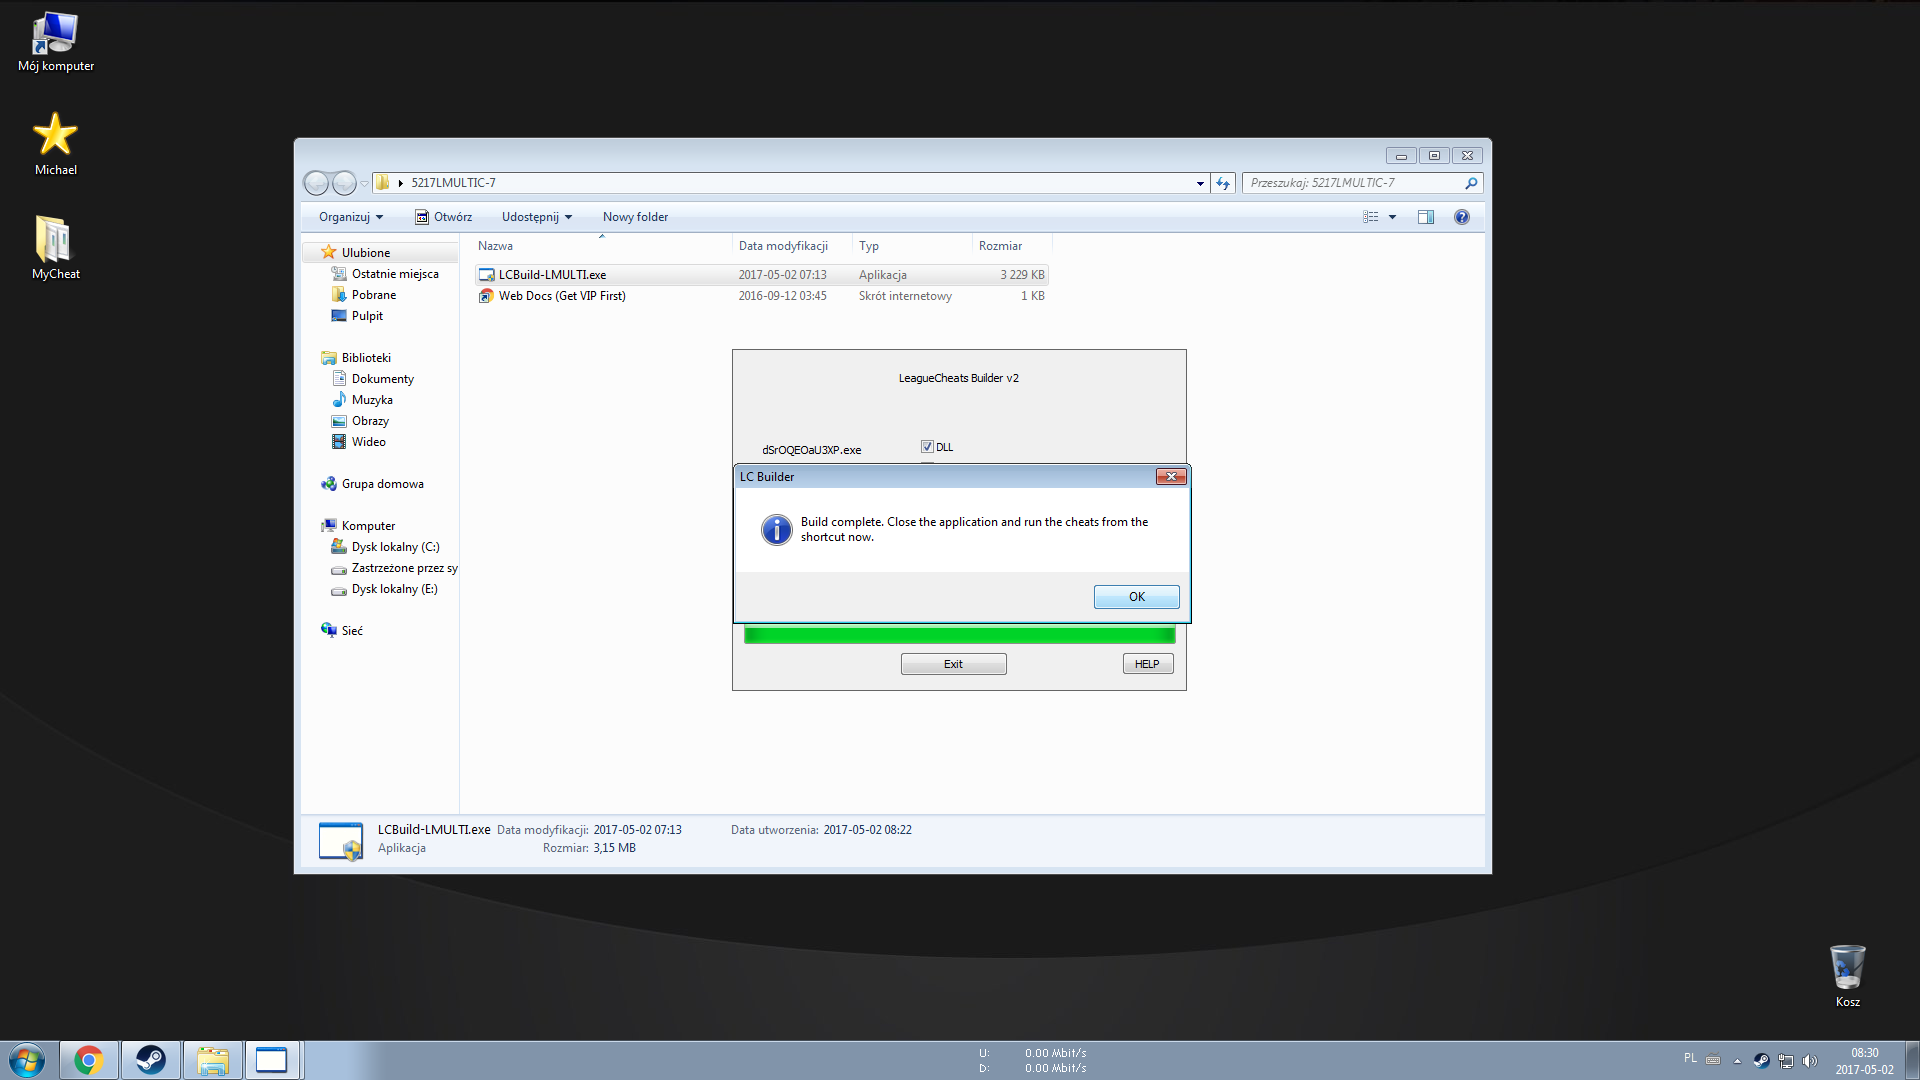Refresh the folder with the refresh icon
Image resolution: width=1920 pixels, height=1080 pixels.
click(x=1223, y=183)
